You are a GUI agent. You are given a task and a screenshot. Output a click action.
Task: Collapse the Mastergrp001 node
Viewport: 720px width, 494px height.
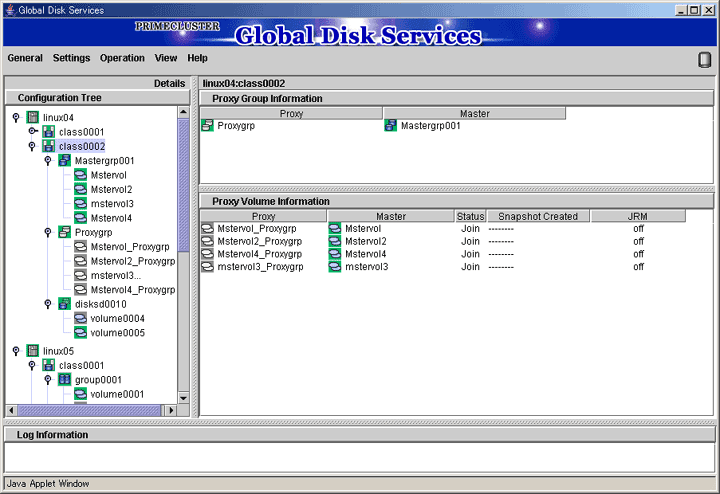(48, 161)
